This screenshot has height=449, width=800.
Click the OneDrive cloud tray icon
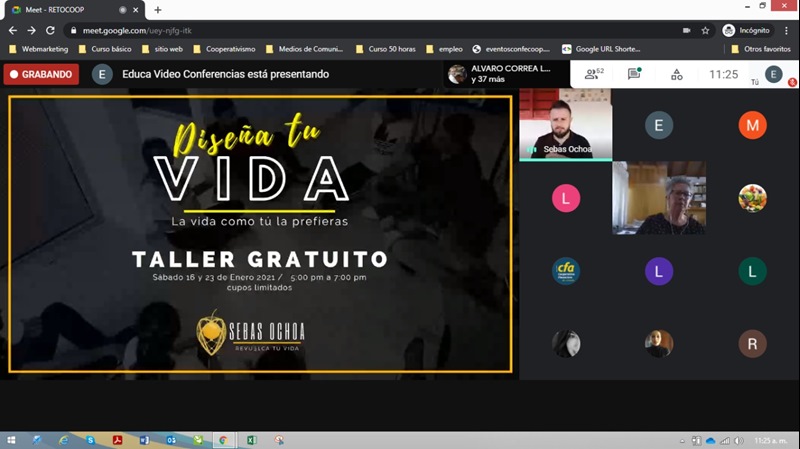710,441
